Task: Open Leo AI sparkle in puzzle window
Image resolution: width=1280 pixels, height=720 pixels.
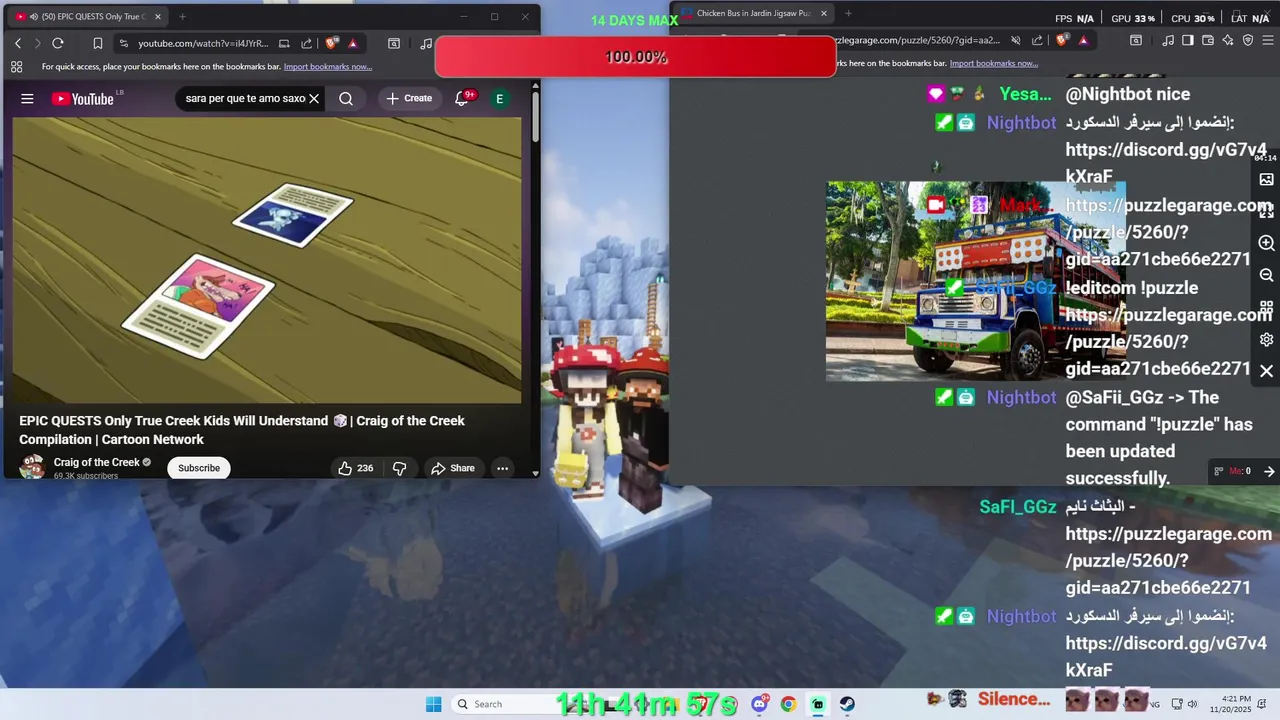Action: (x=1228, y=40)
